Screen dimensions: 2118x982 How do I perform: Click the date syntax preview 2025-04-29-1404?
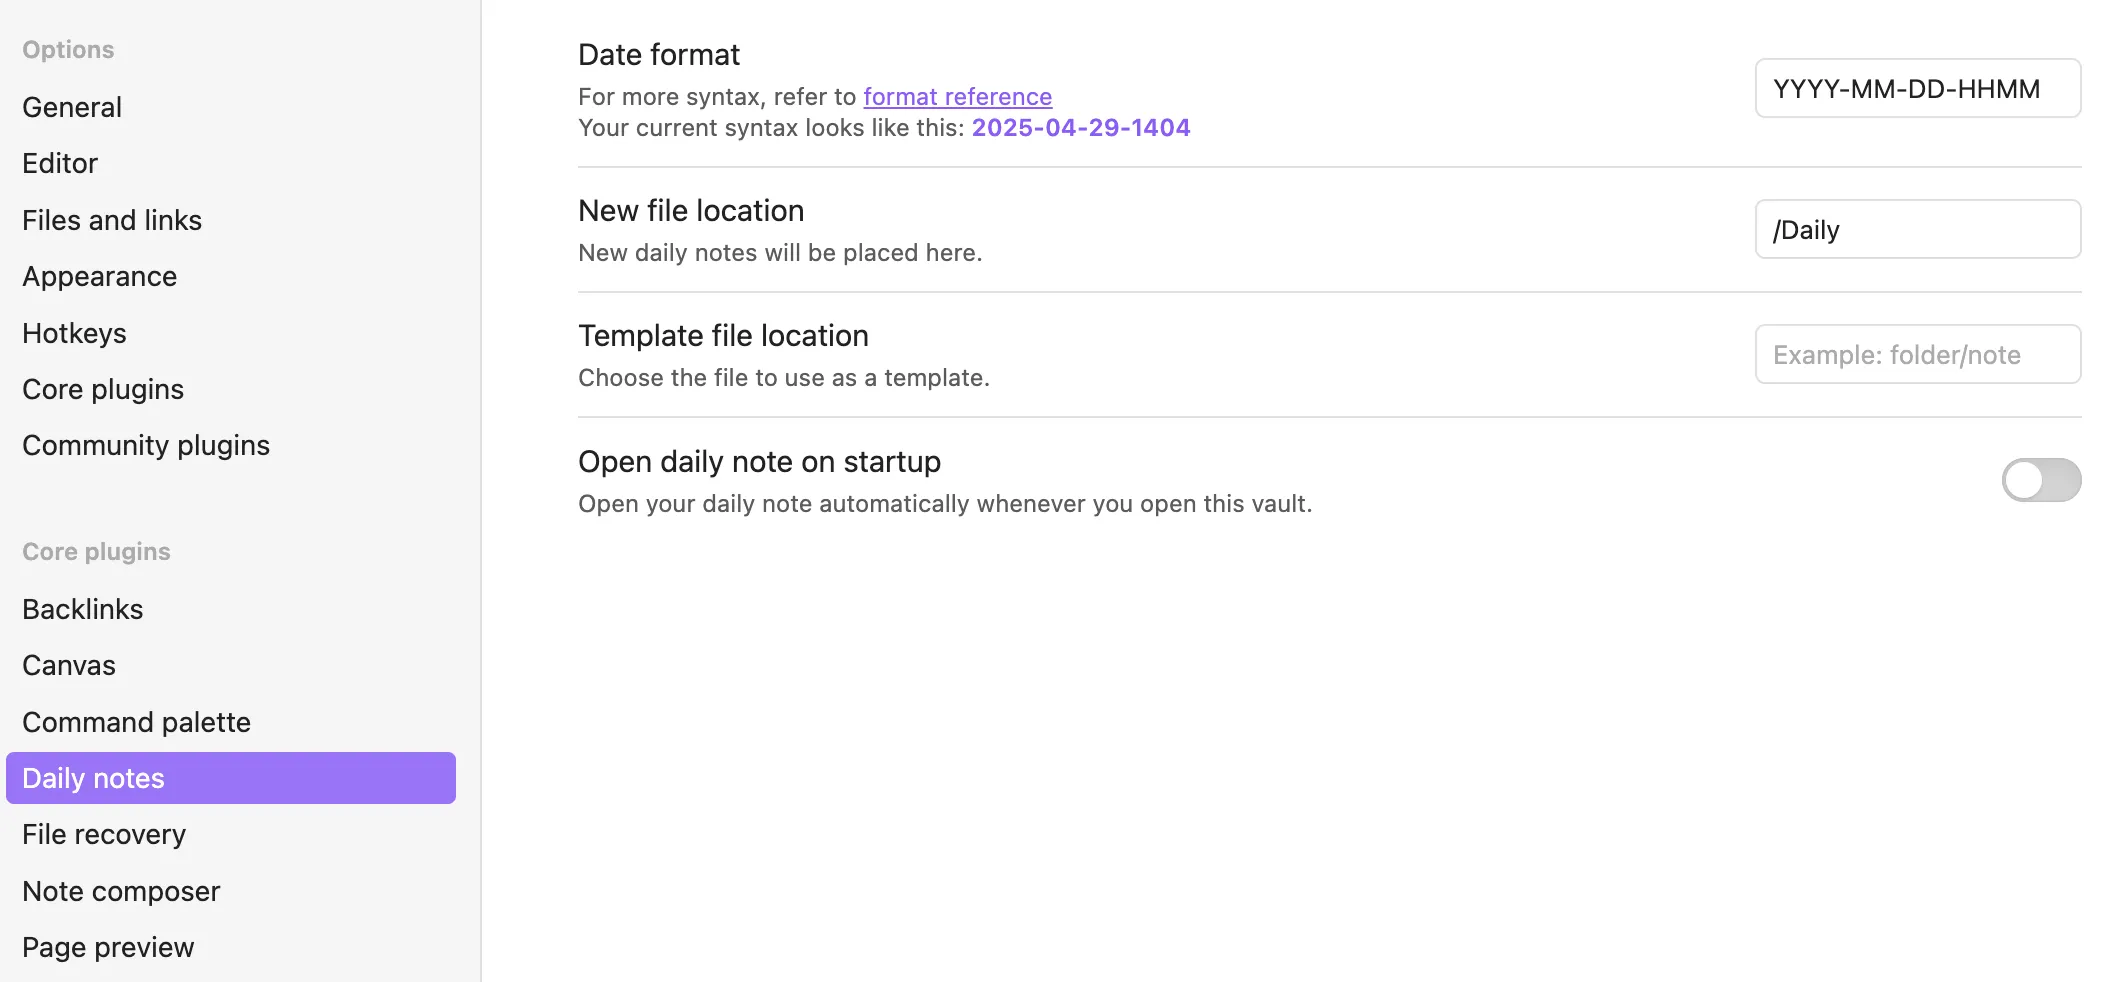[1081, 128]
